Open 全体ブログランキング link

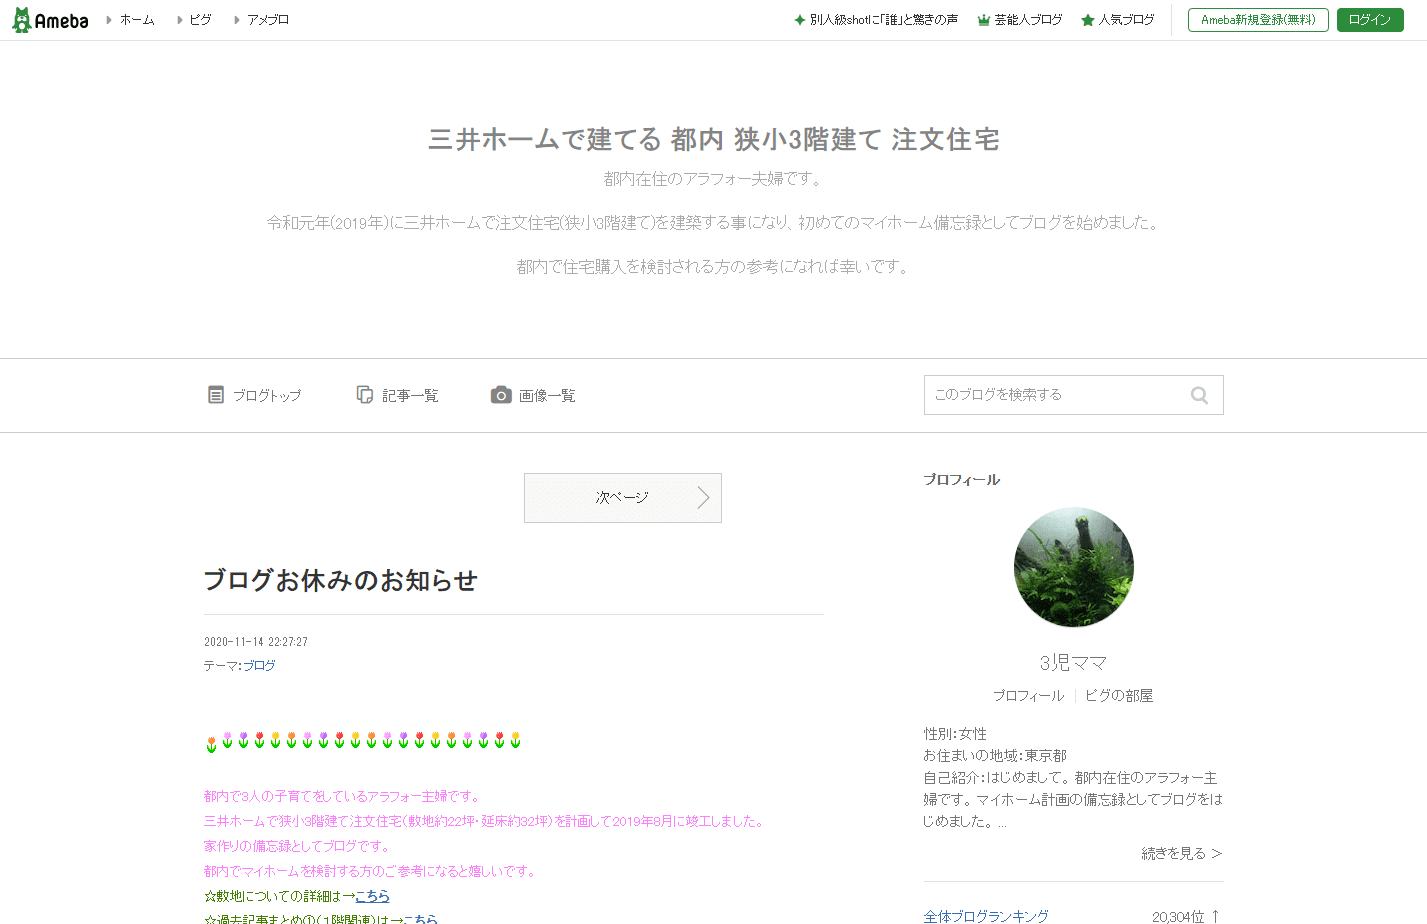986,917
